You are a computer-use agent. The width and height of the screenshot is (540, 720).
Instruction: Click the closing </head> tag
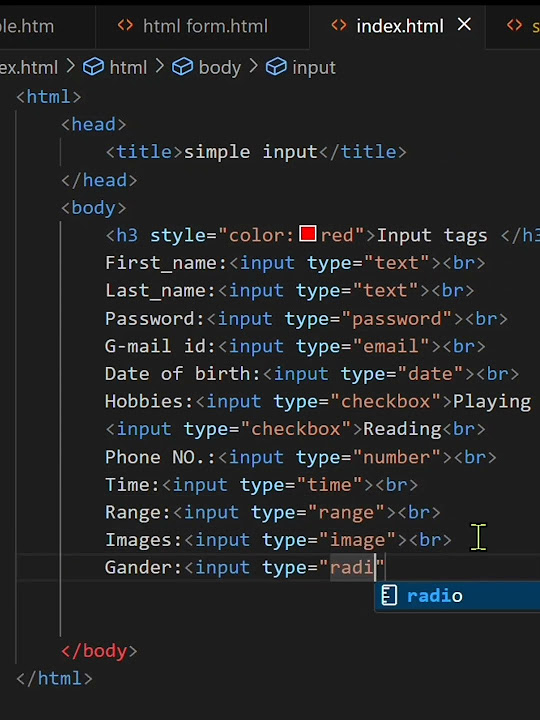[99, 180]
